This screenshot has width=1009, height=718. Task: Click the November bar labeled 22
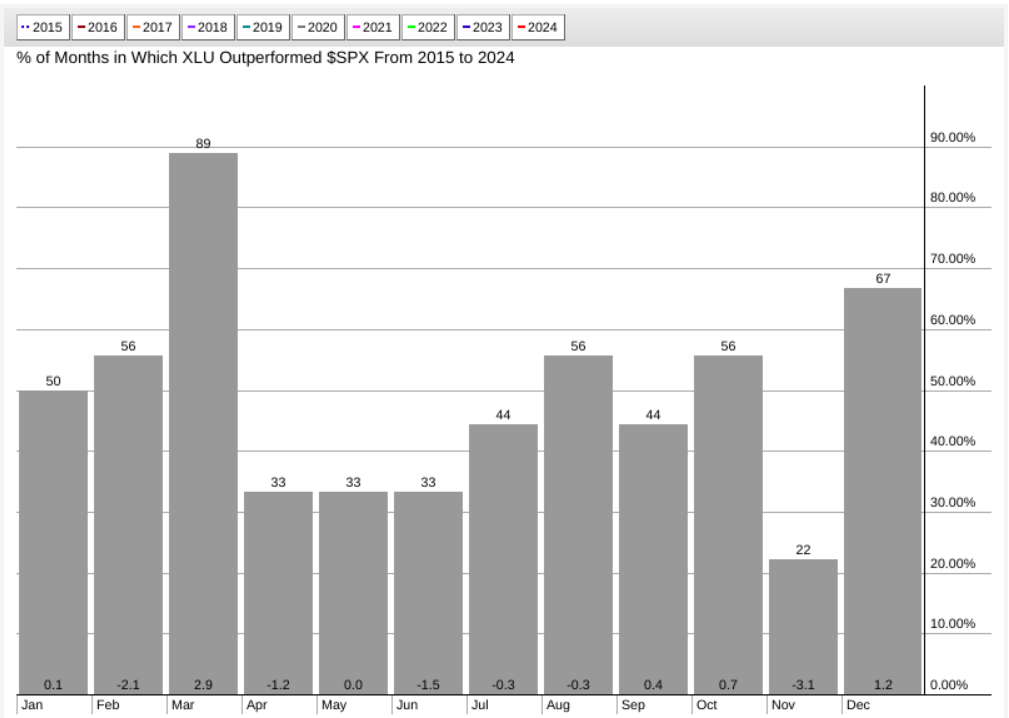(803, 627)
